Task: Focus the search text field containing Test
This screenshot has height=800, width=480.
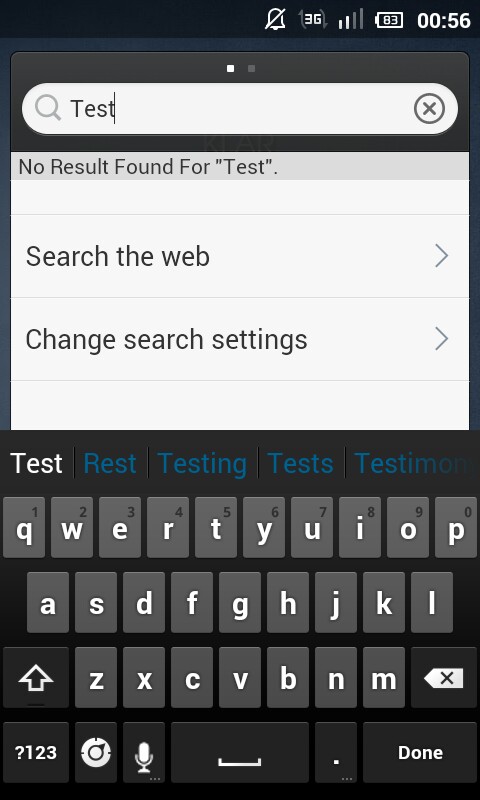Action: click(x=240, y=109)
